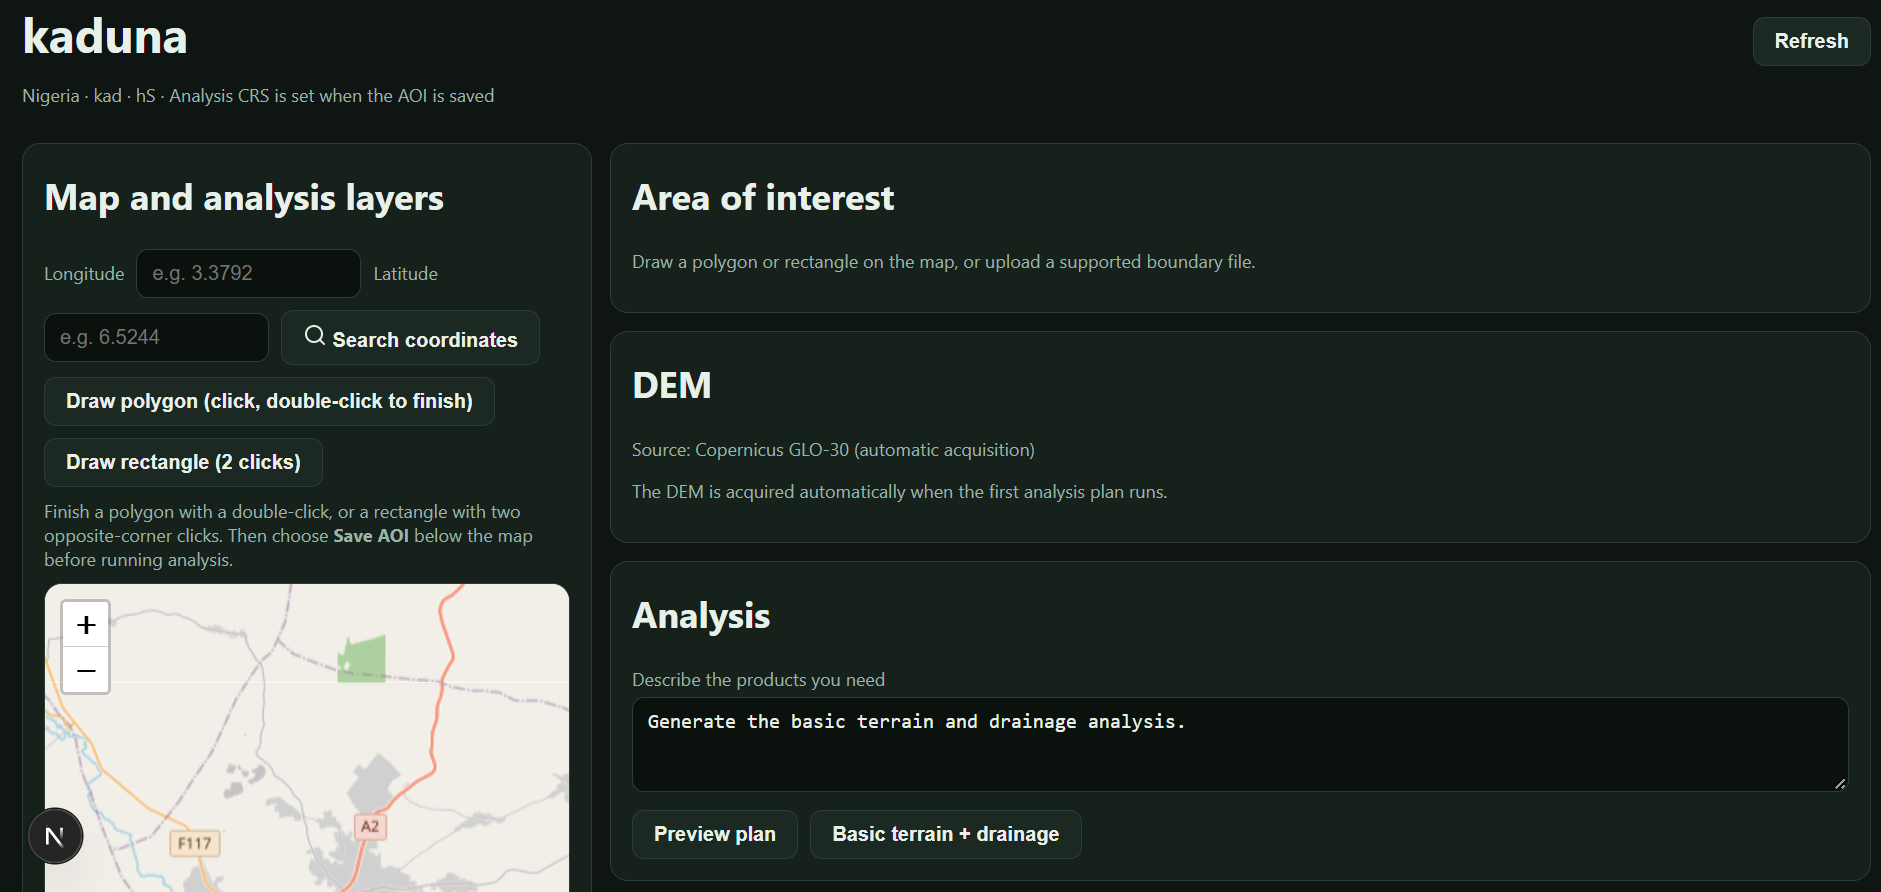Click the analysis products description textarea
The height and width of the screenshot is (892, 1881).
coord(1240,744)
